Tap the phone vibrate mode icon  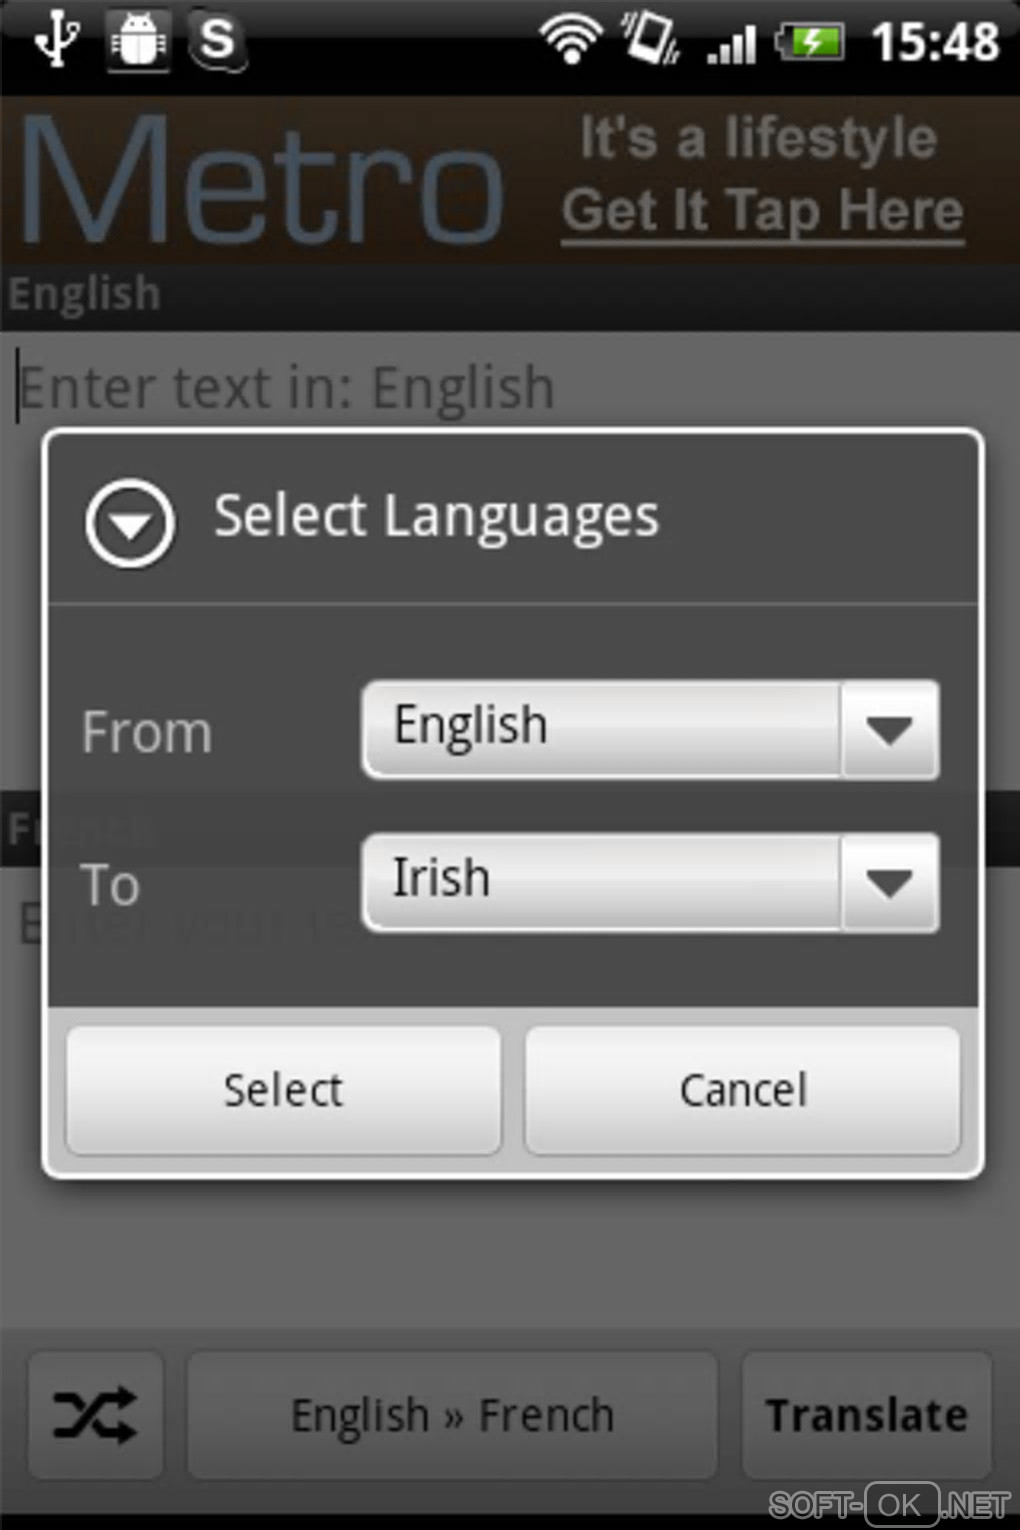pyautogui.click(x=651, y=40)
